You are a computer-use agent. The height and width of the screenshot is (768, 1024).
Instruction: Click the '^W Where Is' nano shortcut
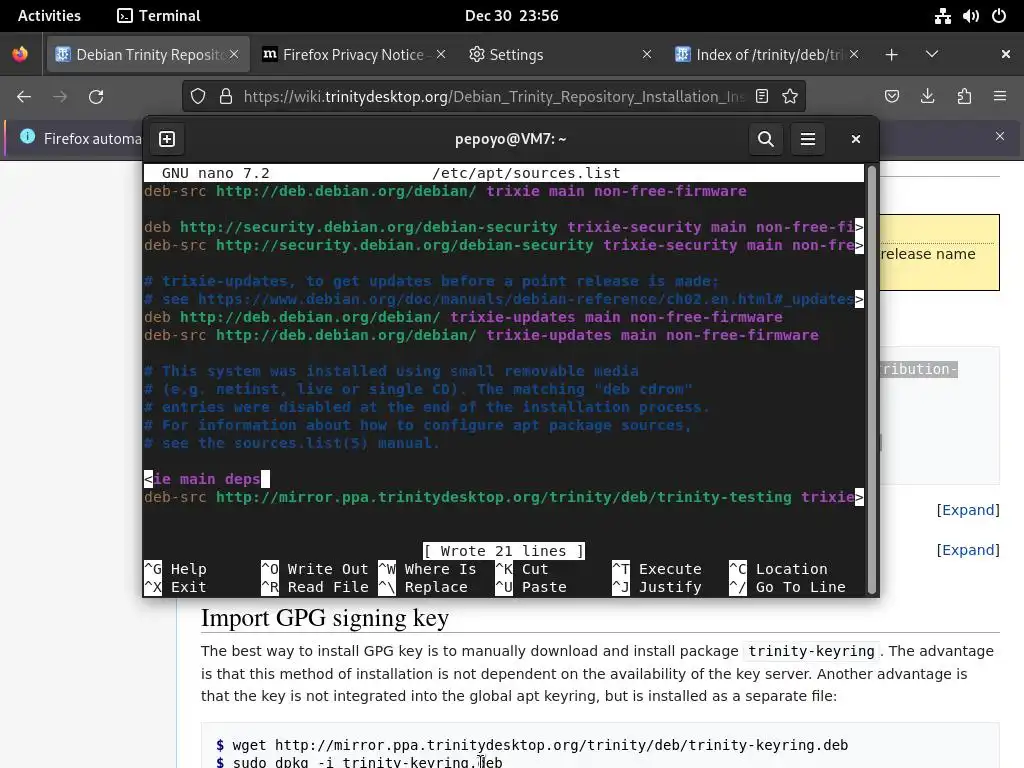tap(427, 569)
